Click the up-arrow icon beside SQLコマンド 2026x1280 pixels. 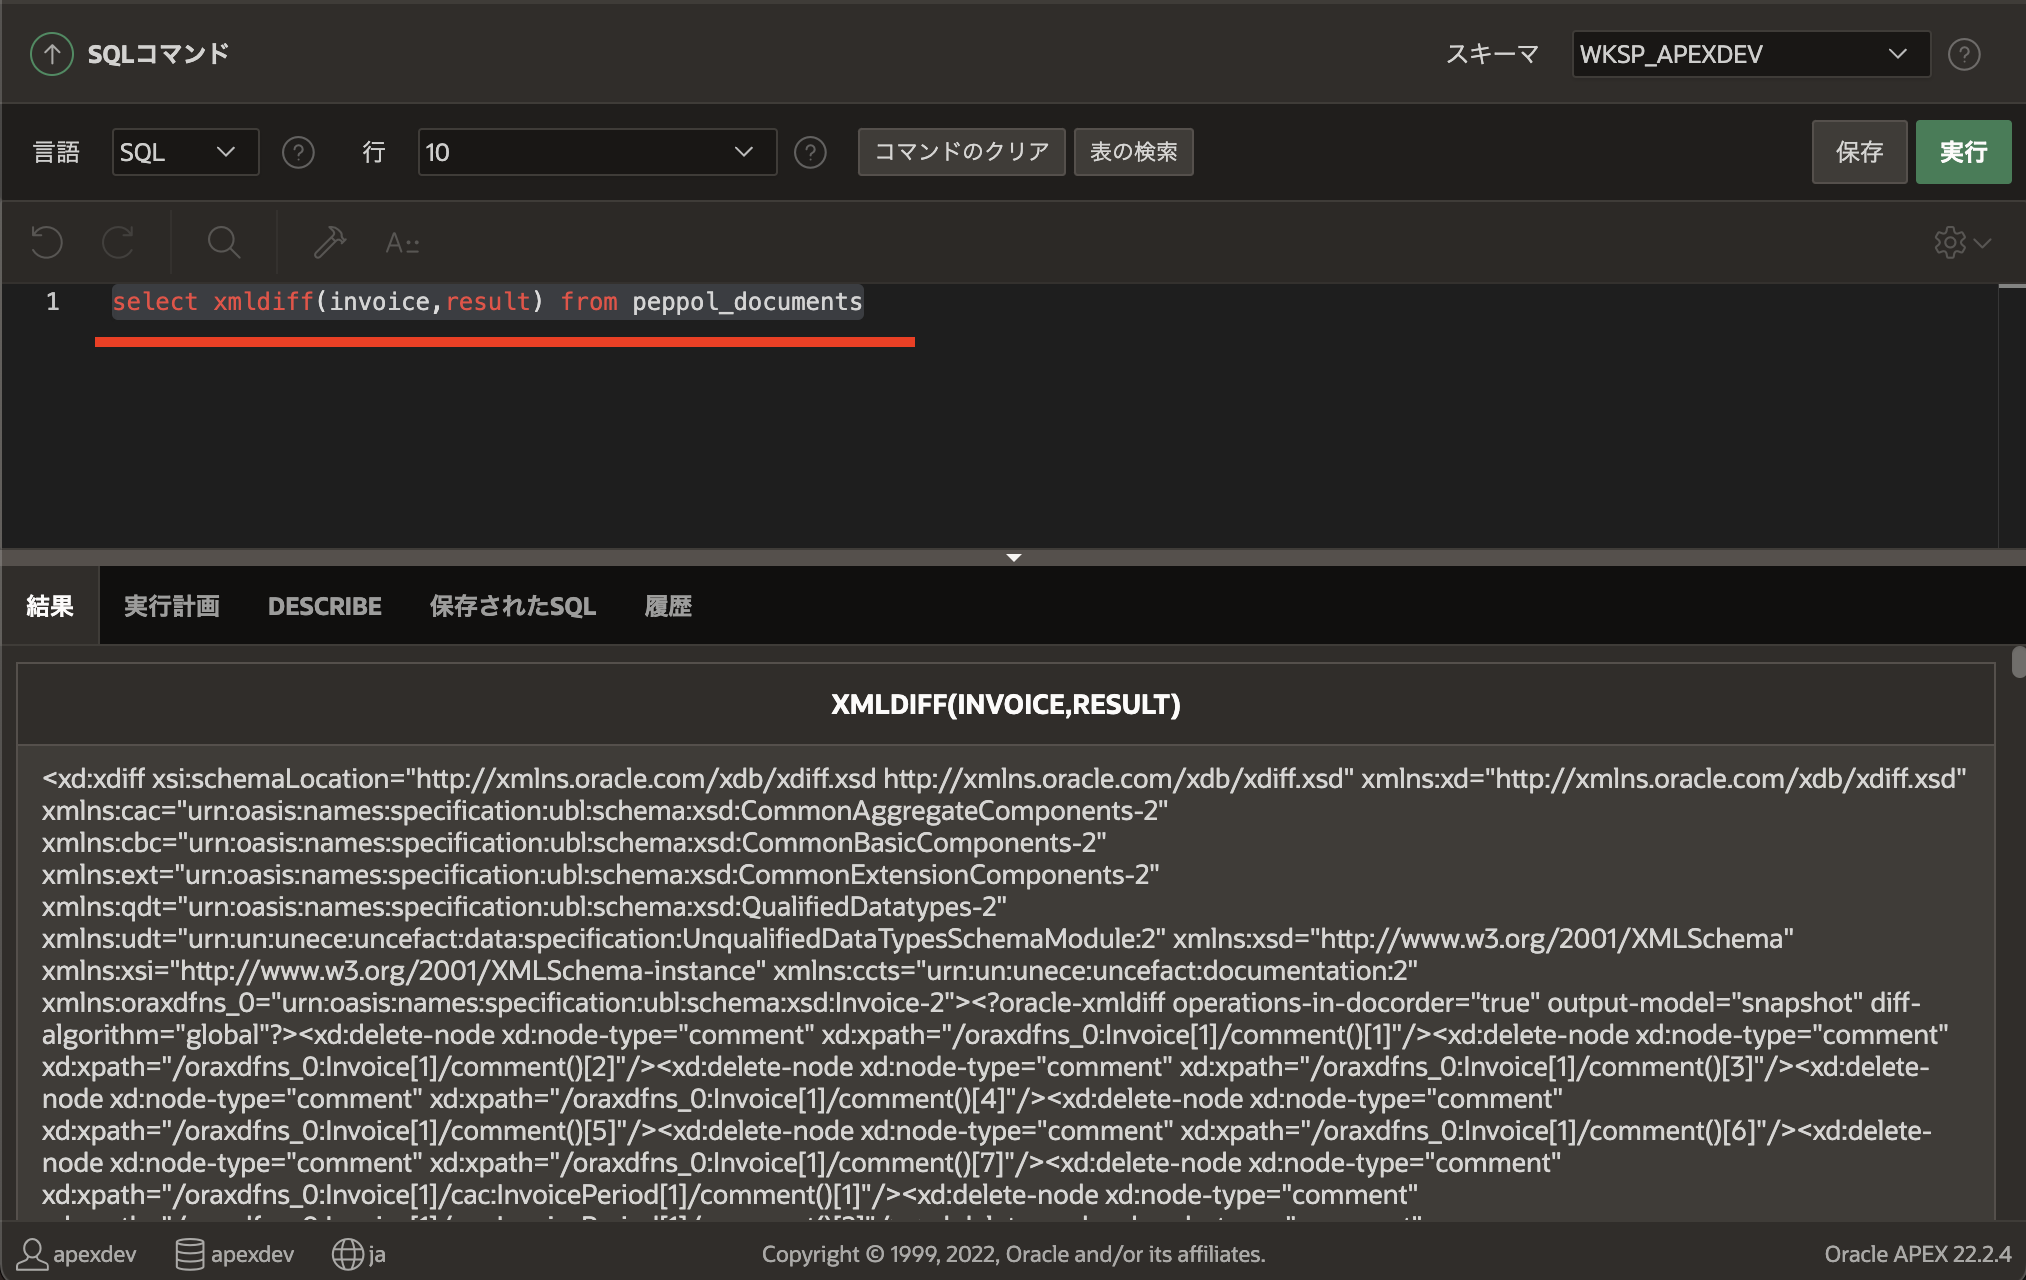[x=51, y=54]
